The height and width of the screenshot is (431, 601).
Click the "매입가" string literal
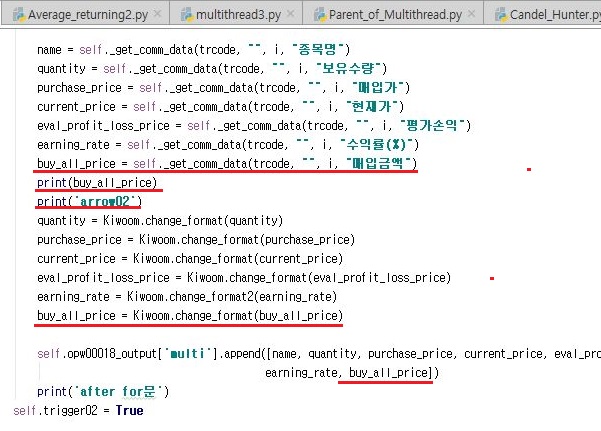(x=378, y=87)
